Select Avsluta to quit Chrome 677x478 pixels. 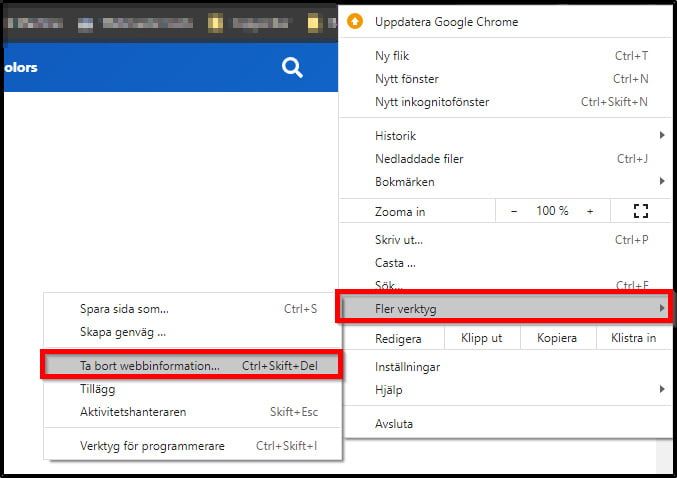pos(506,424)
